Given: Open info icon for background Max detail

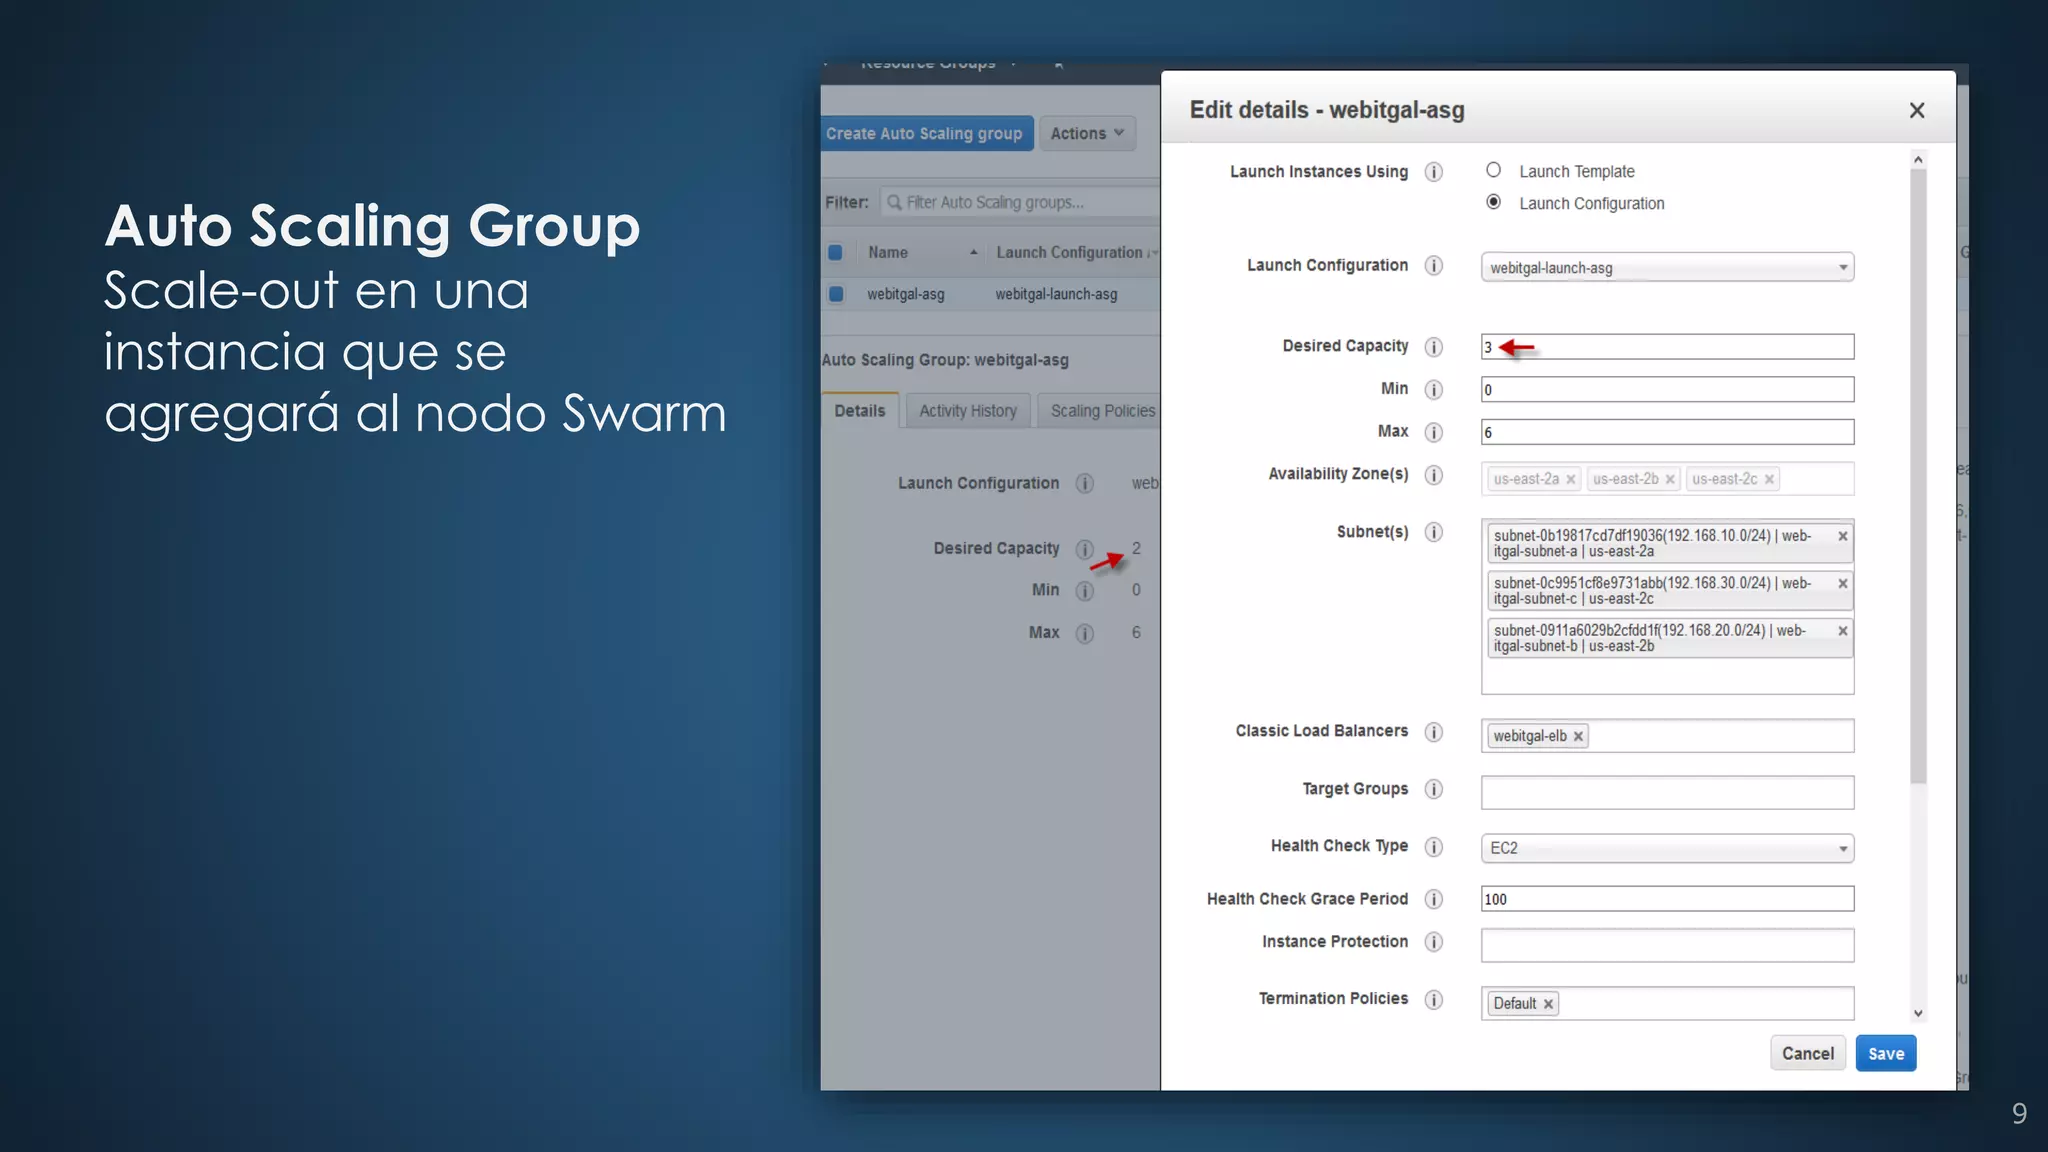Looking at the screenshot, I should 1084,633.
